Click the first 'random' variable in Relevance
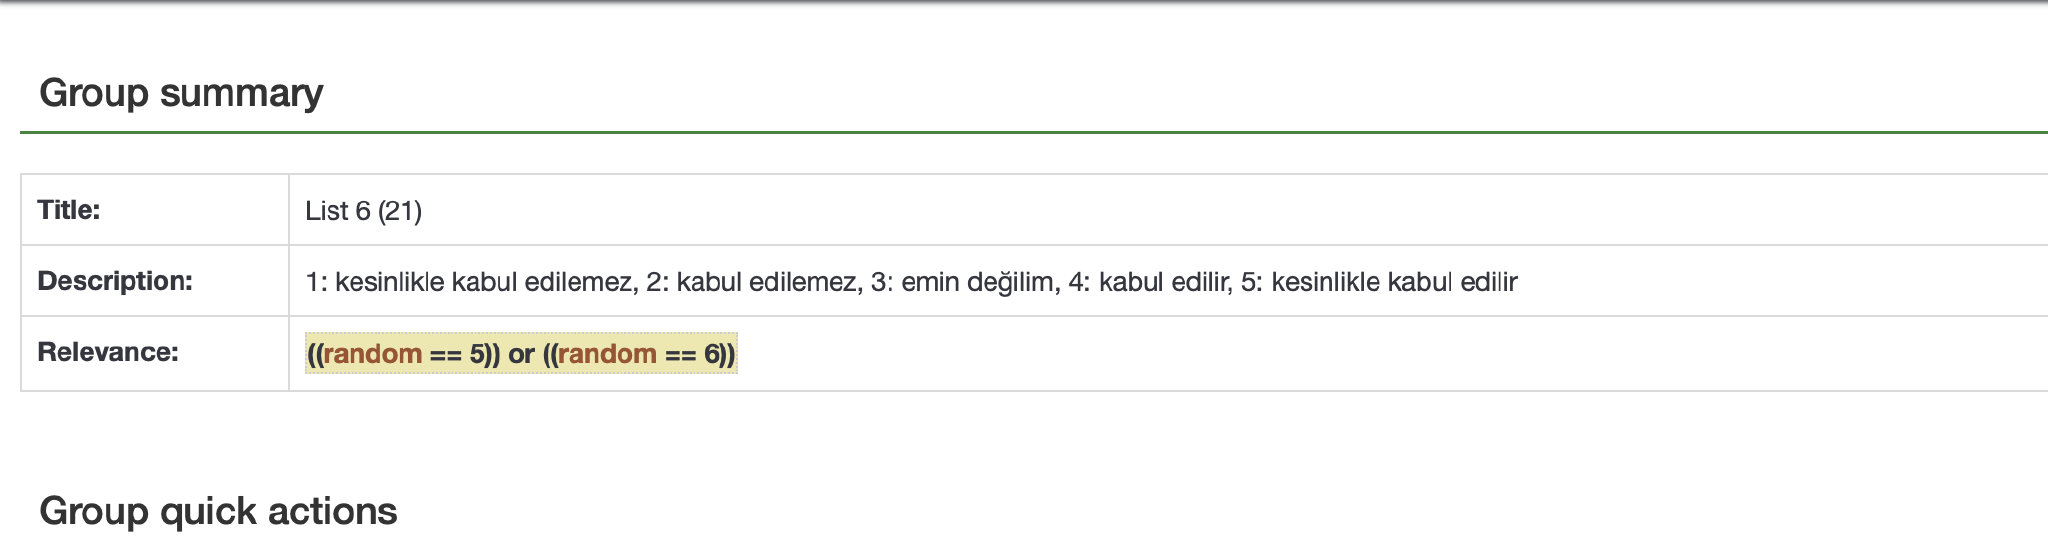Viewport: 2048px width, 549px height. [x=372, y=354]
